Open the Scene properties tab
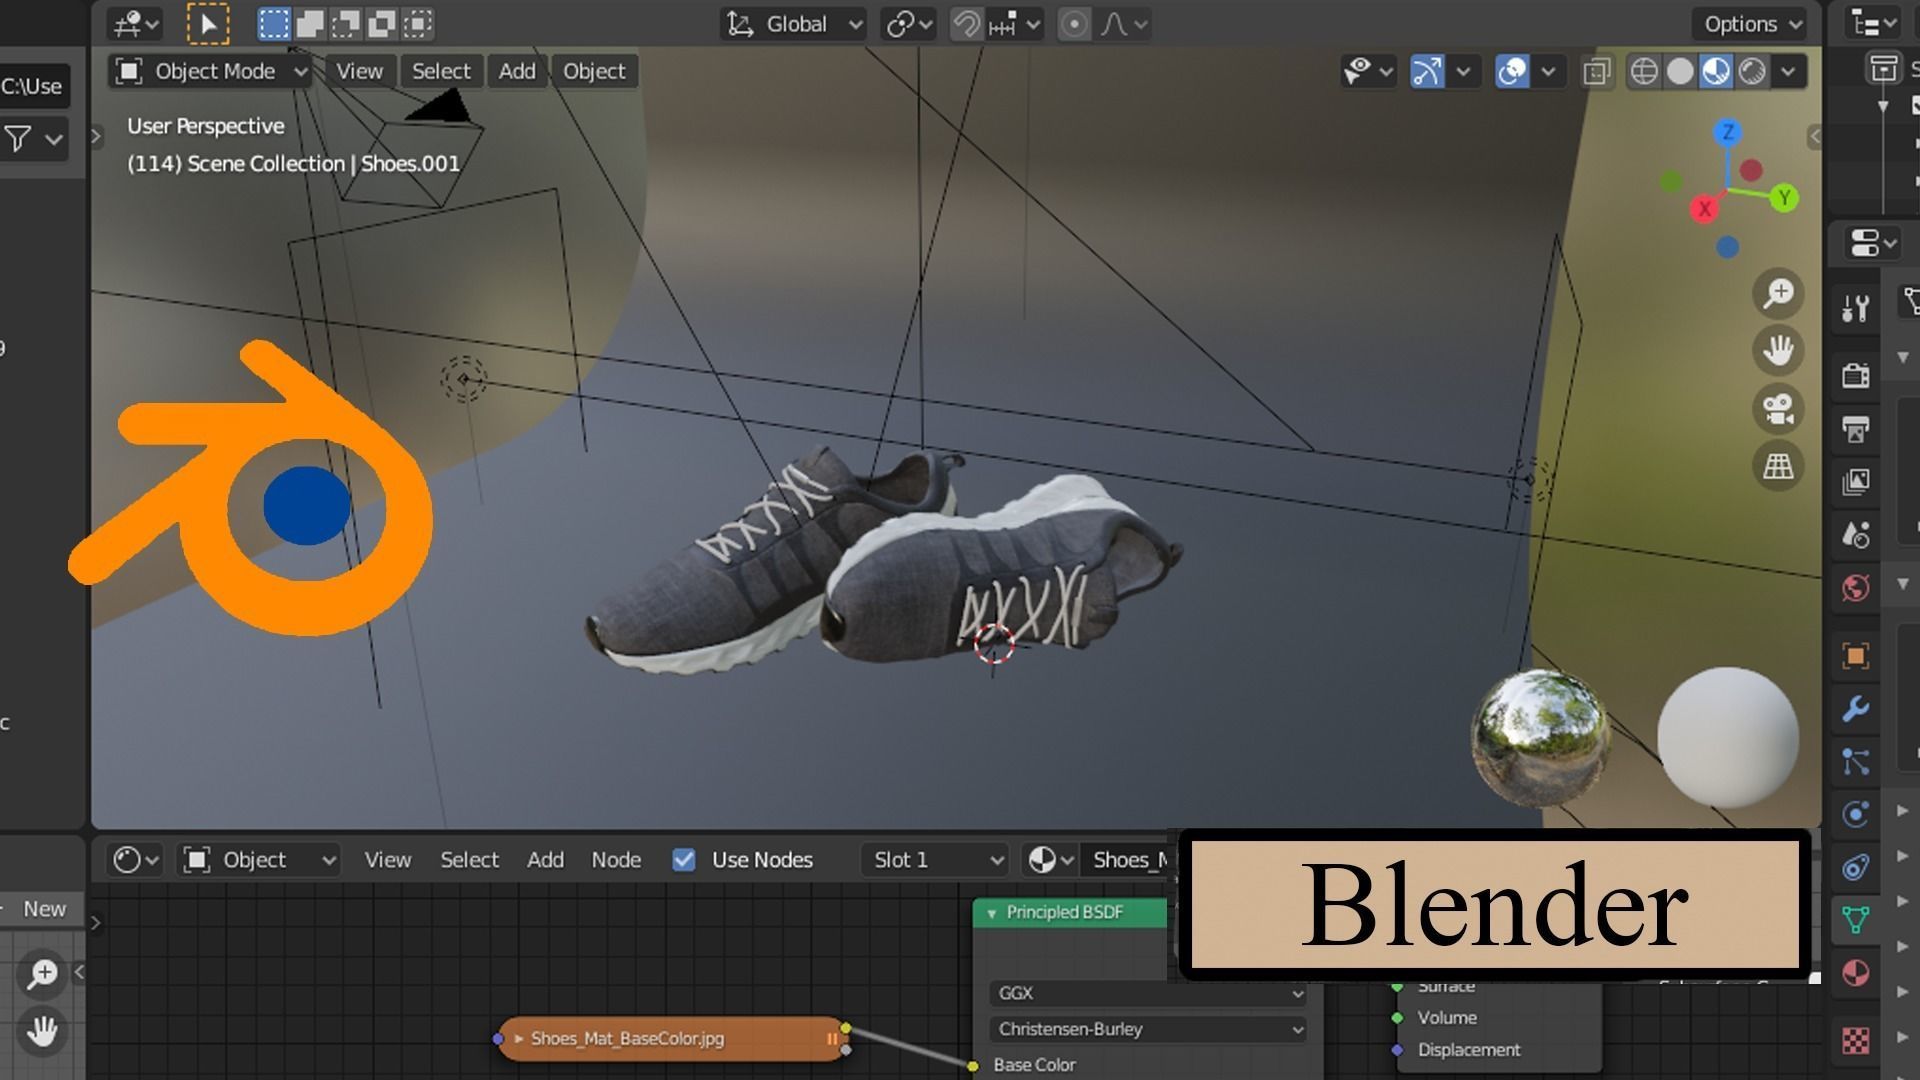This screenshot has width=1920, height=1080. [x=1856, y=535]
